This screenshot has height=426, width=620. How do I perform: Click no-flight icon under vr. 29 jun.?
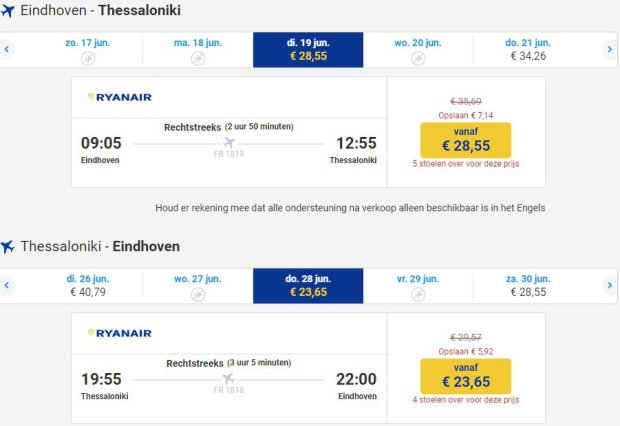point(418,295)
